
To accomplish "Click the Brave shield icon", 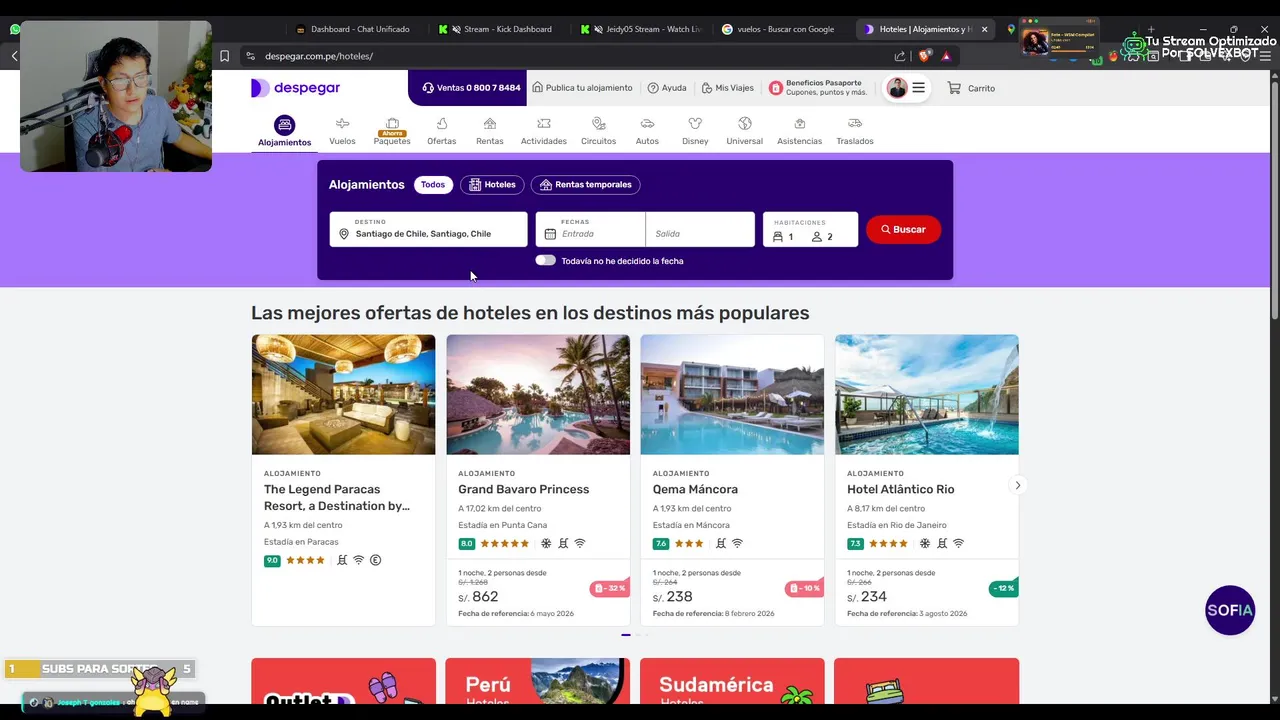I will click(923, 56).
